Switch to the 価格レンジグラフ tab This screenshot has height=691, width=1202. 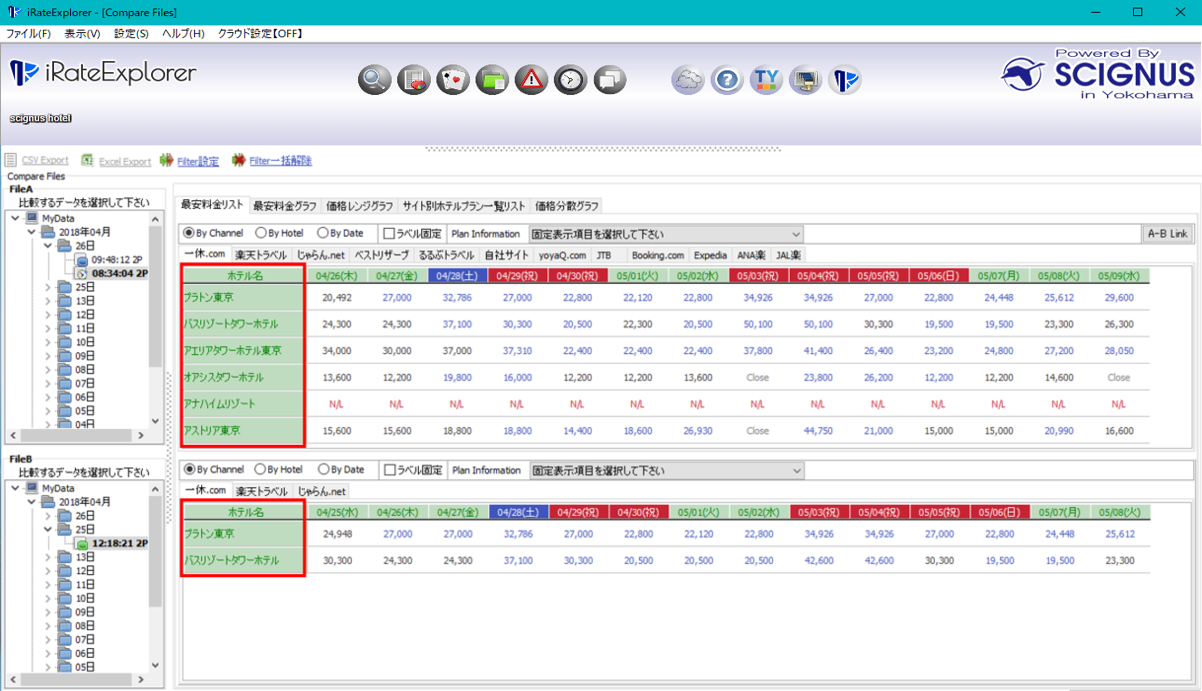(x=359, y=206)
